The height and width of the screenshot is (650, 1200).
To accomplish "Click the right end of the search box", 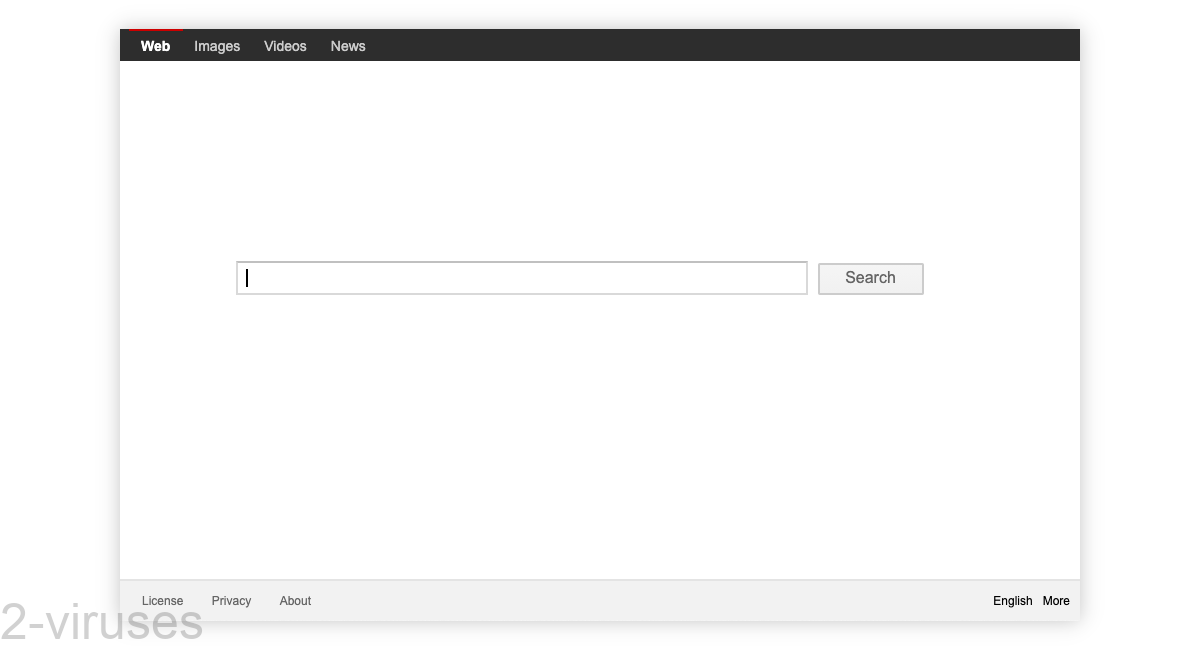I will point(790,278).
